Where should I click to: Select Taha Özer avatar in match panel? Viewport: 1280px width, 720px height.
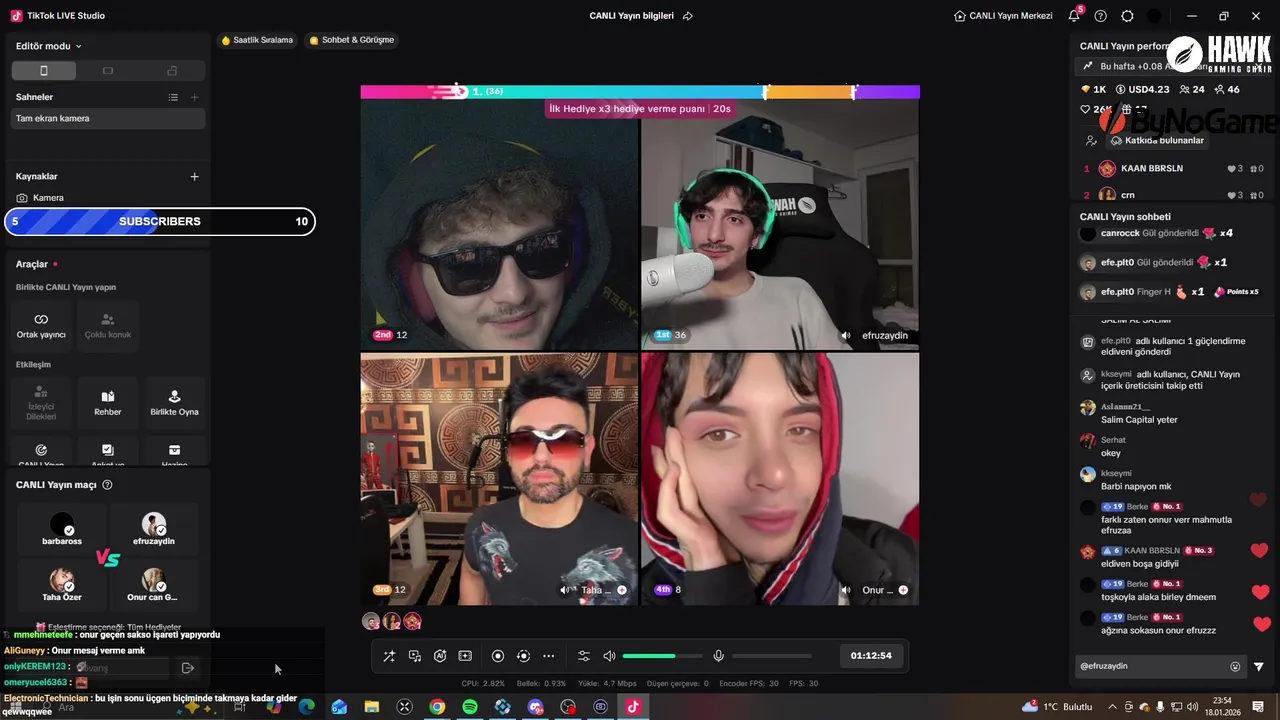tap(62, 580)
